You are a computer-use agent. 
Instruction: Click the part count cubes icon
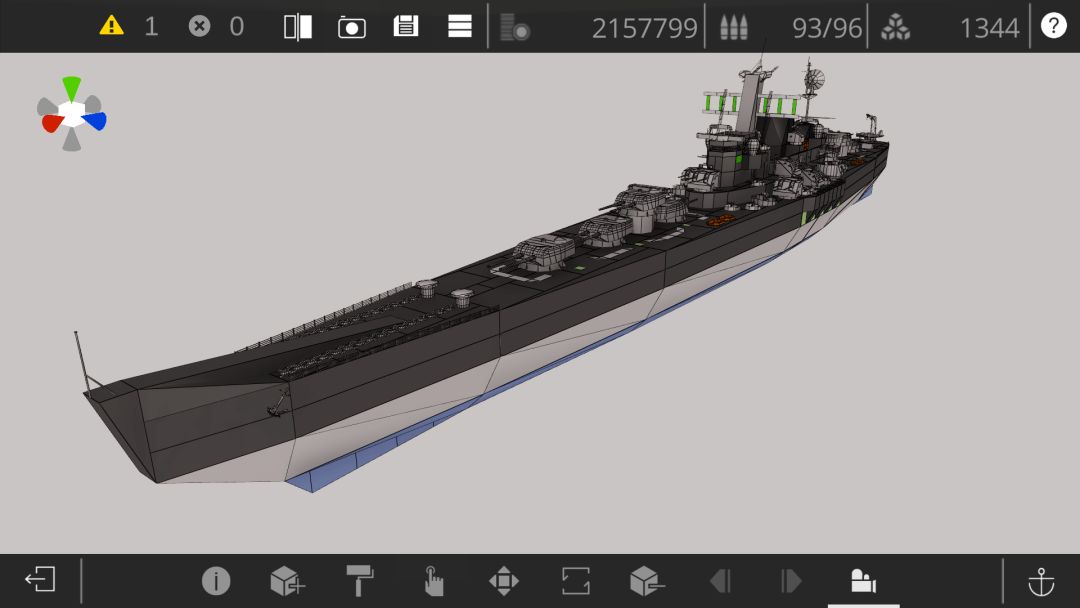895,28
